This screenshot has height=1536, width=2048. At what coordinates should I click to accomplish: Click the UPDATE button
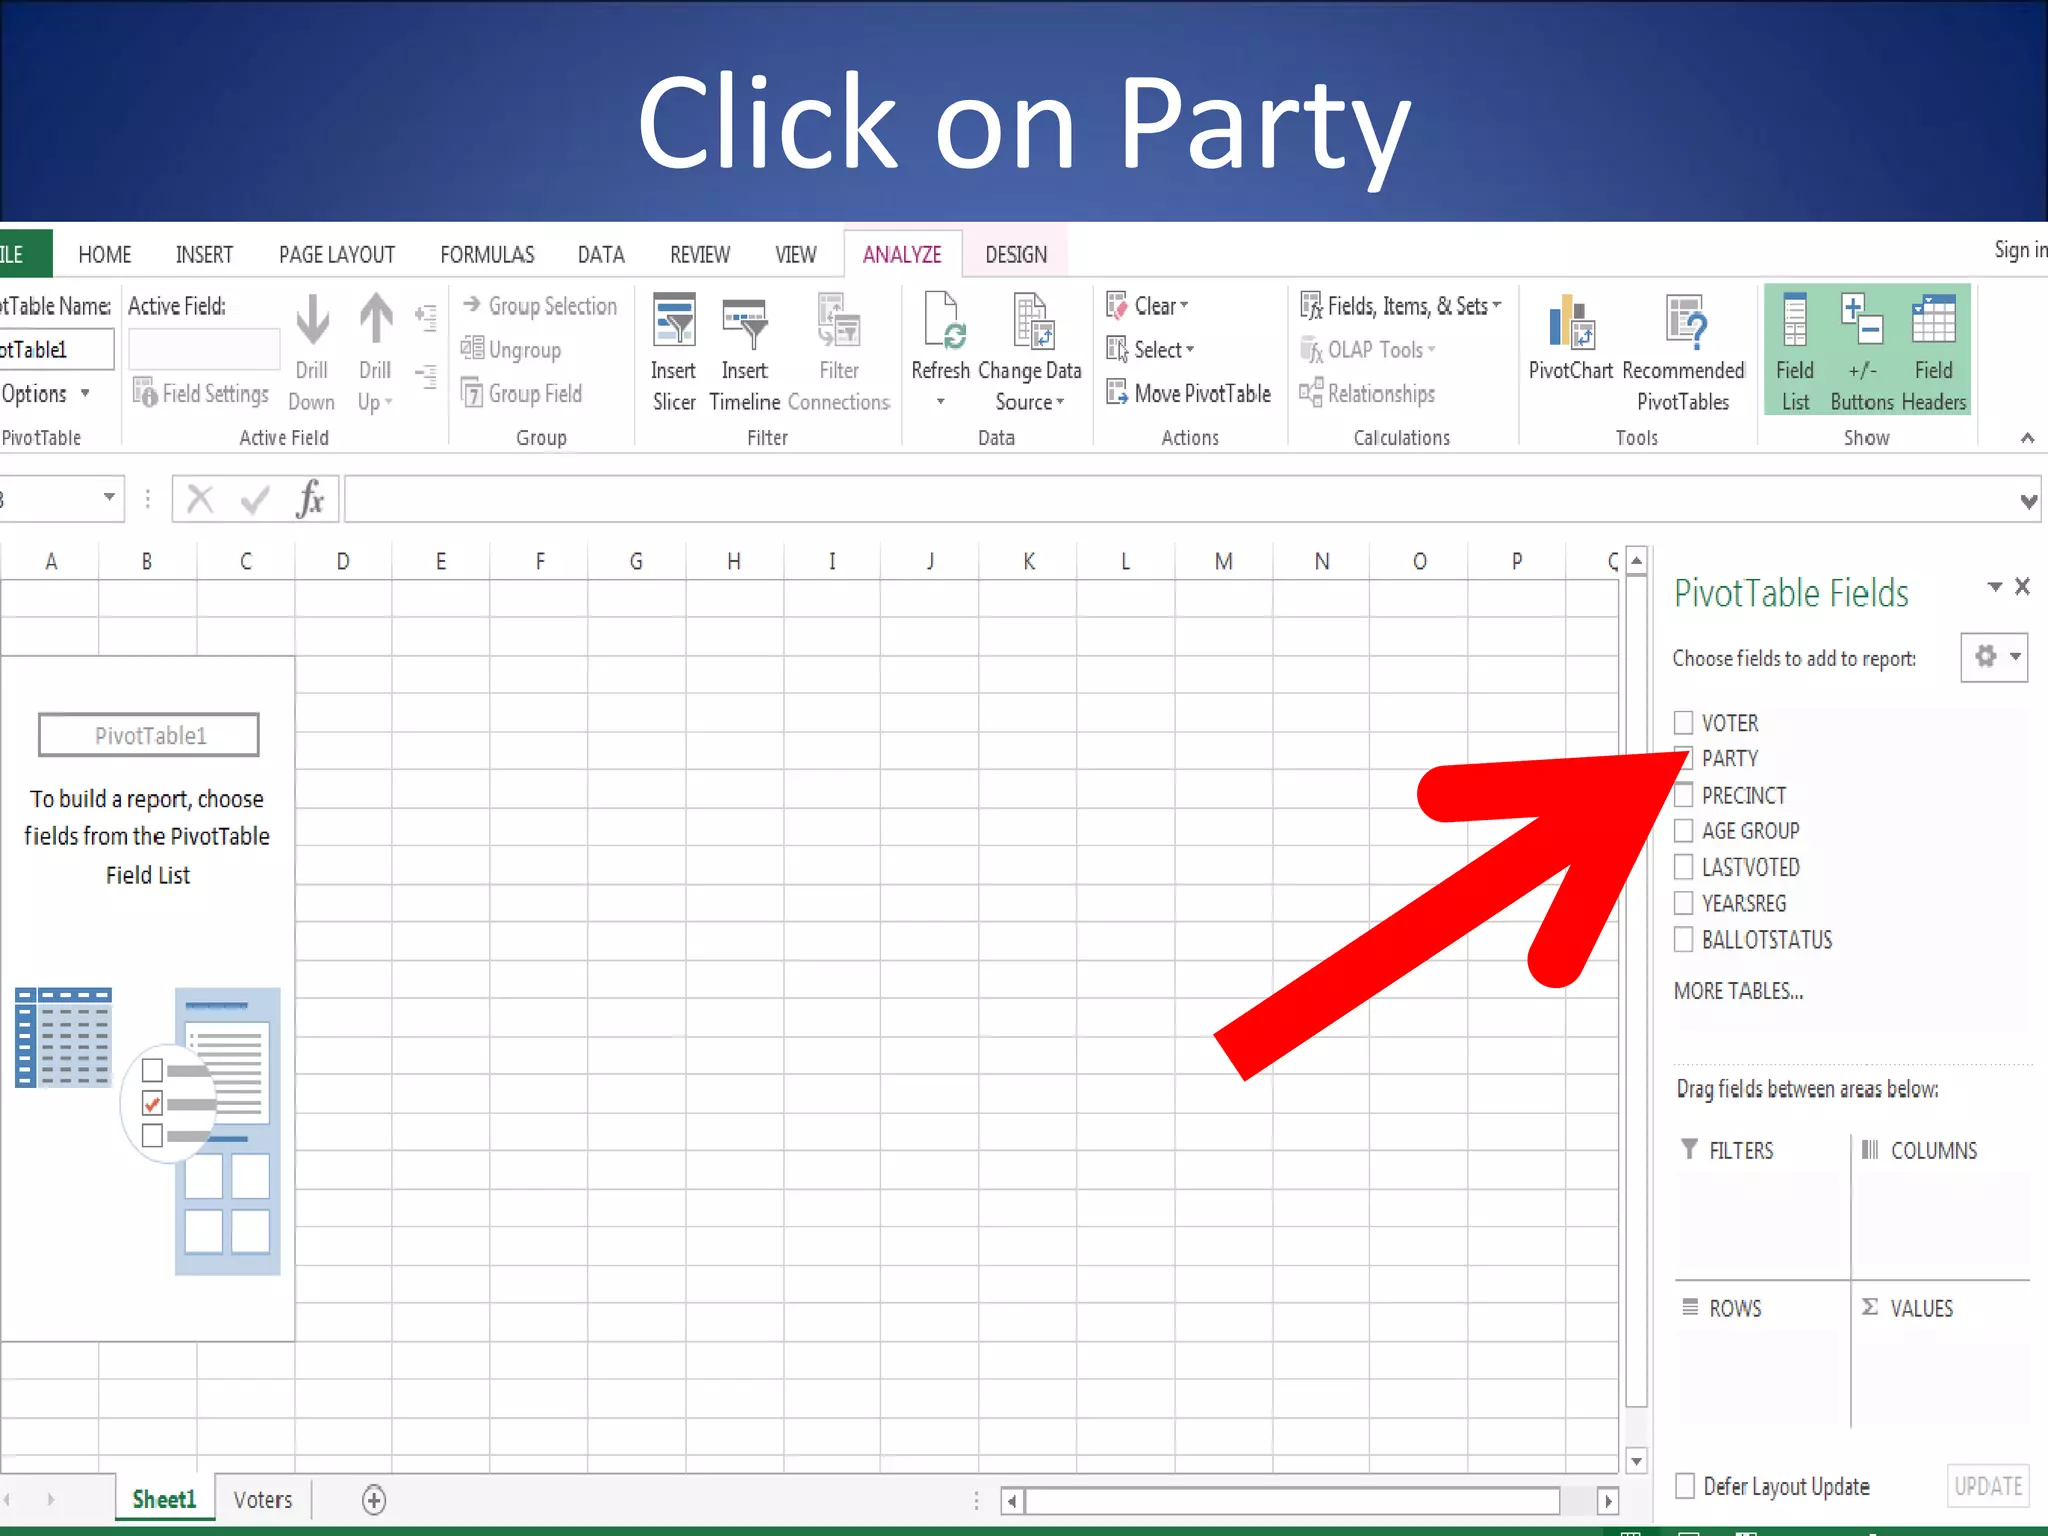[x=1988, y=1487]
